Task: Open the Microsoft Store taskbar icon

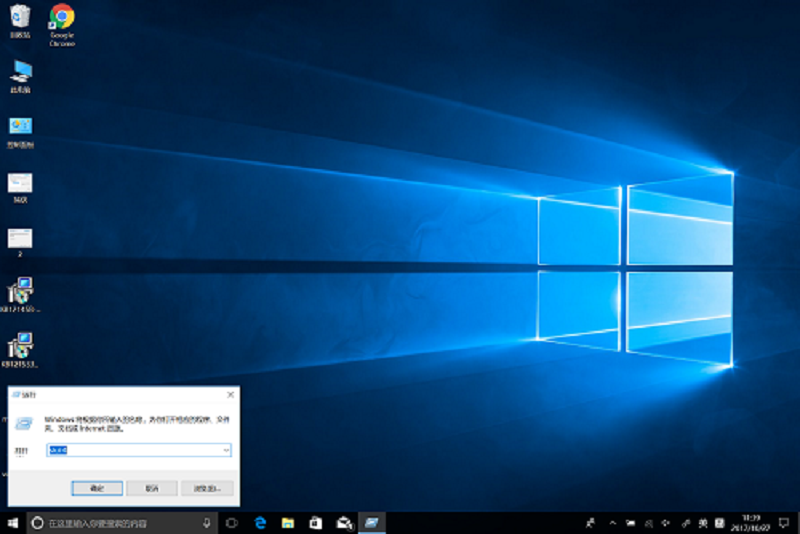Action: point(316,523)
